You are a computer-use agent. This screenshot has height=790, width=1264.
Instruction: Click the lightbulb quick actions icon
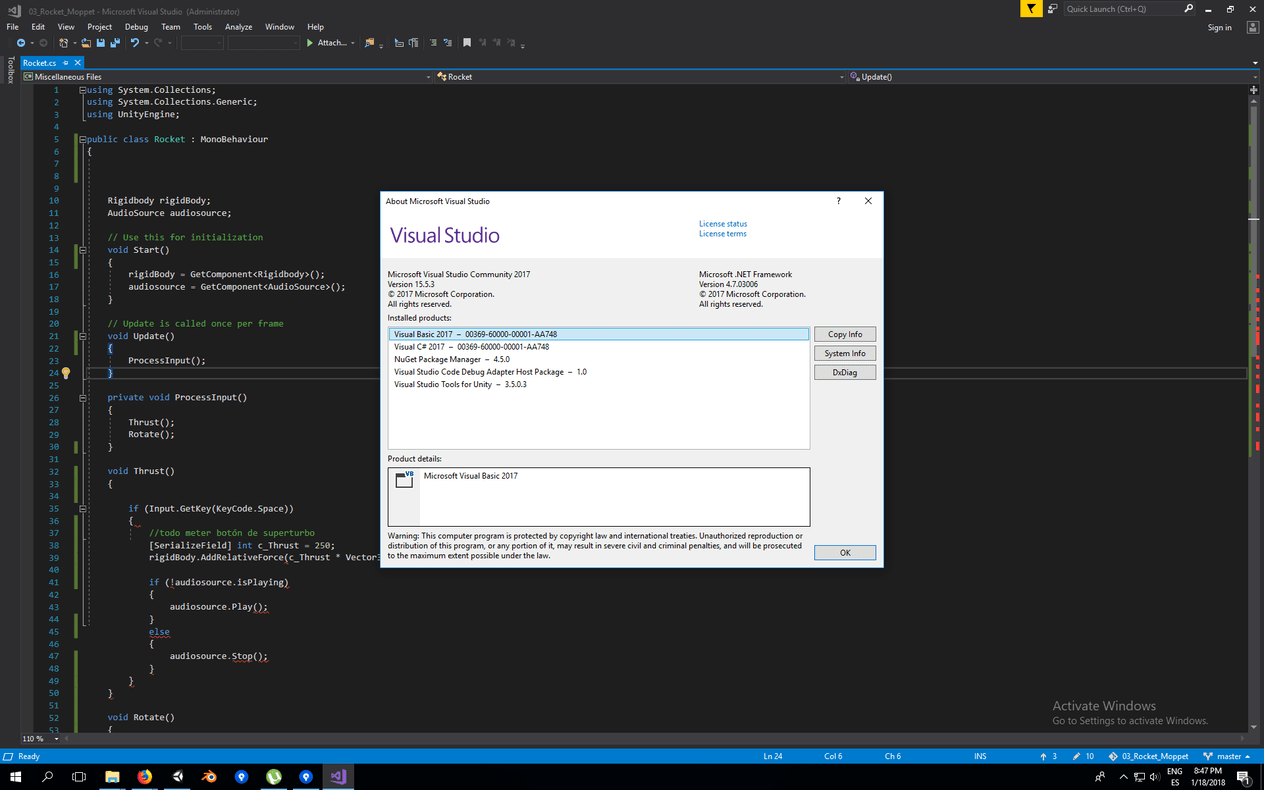[x=66, y=372]
